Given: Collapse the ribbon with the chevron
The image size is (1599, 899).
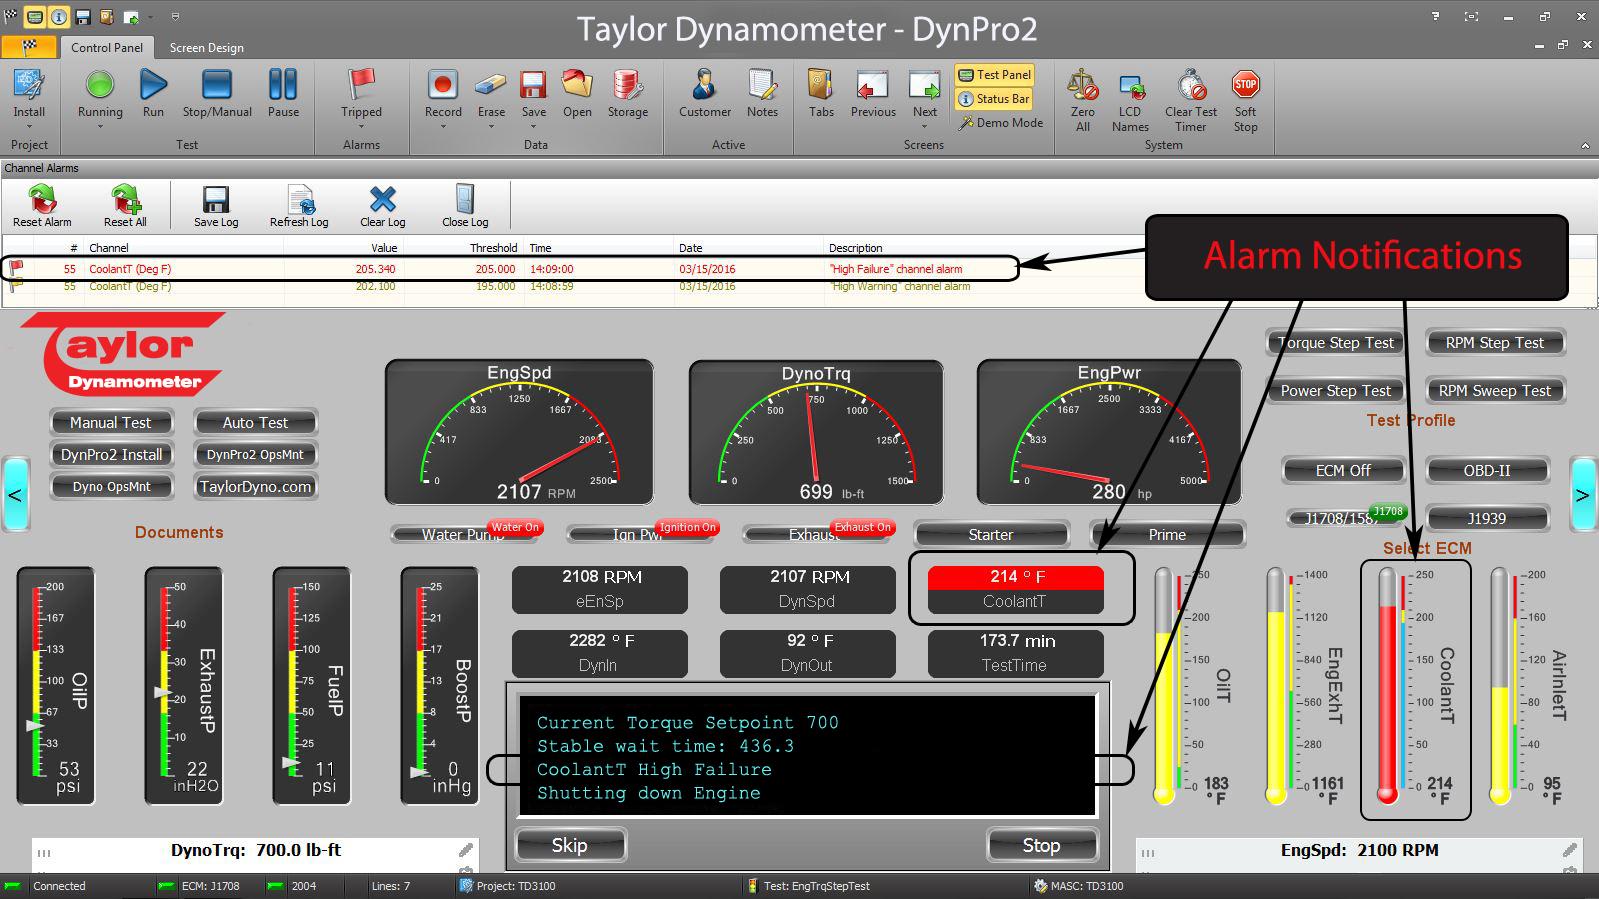Looking at the screenshot, I should (x=1584, y=146).
